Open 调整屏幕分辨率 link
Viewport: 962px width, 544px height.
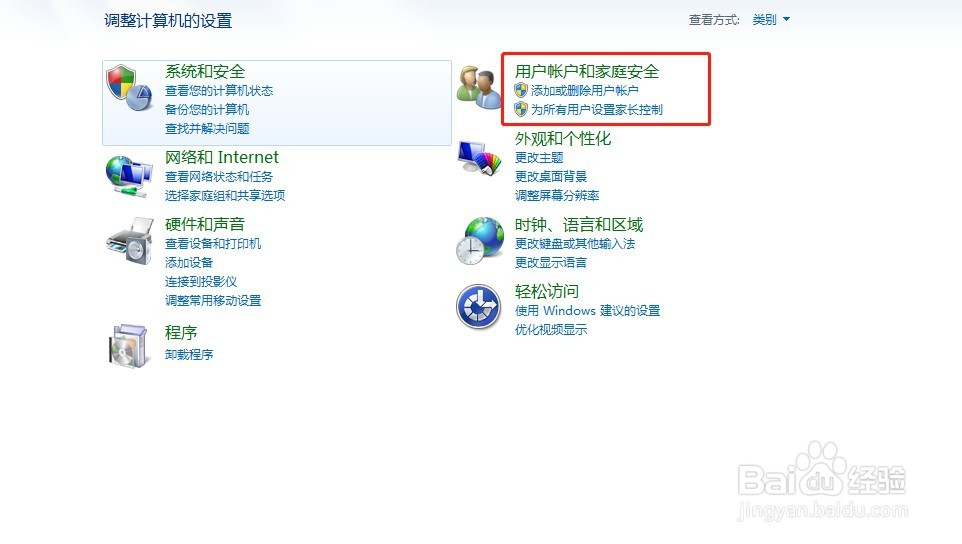point(557,196)
